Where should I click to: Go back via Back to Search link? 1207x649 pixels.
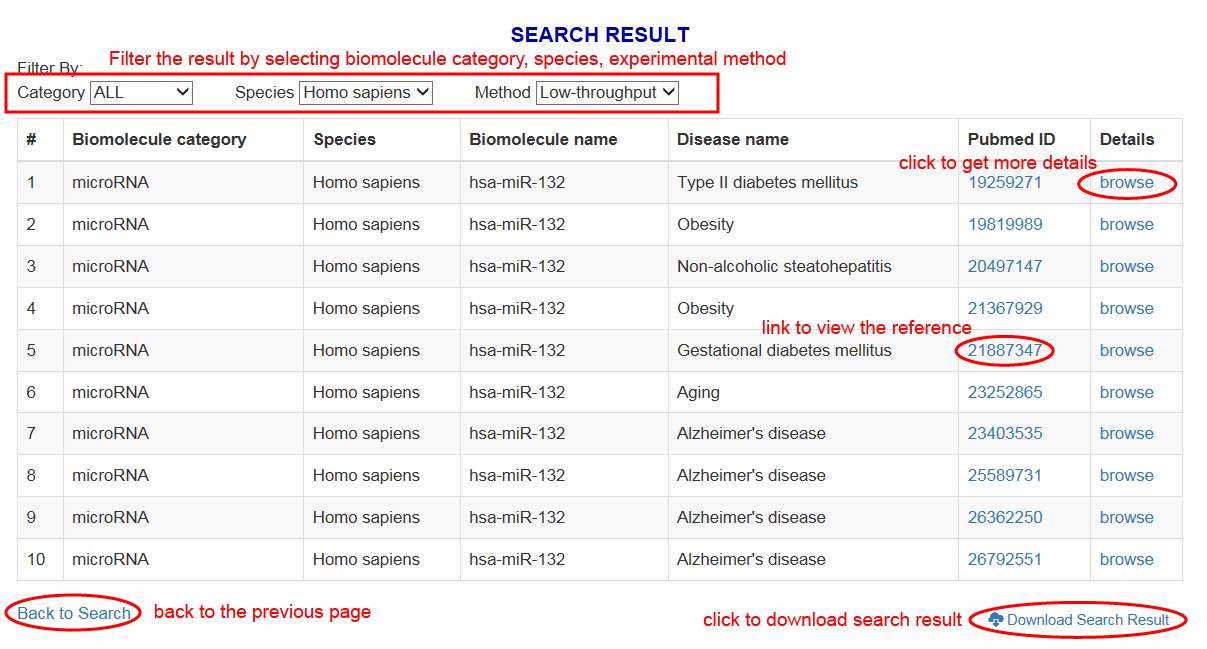[x=74, y=613]
